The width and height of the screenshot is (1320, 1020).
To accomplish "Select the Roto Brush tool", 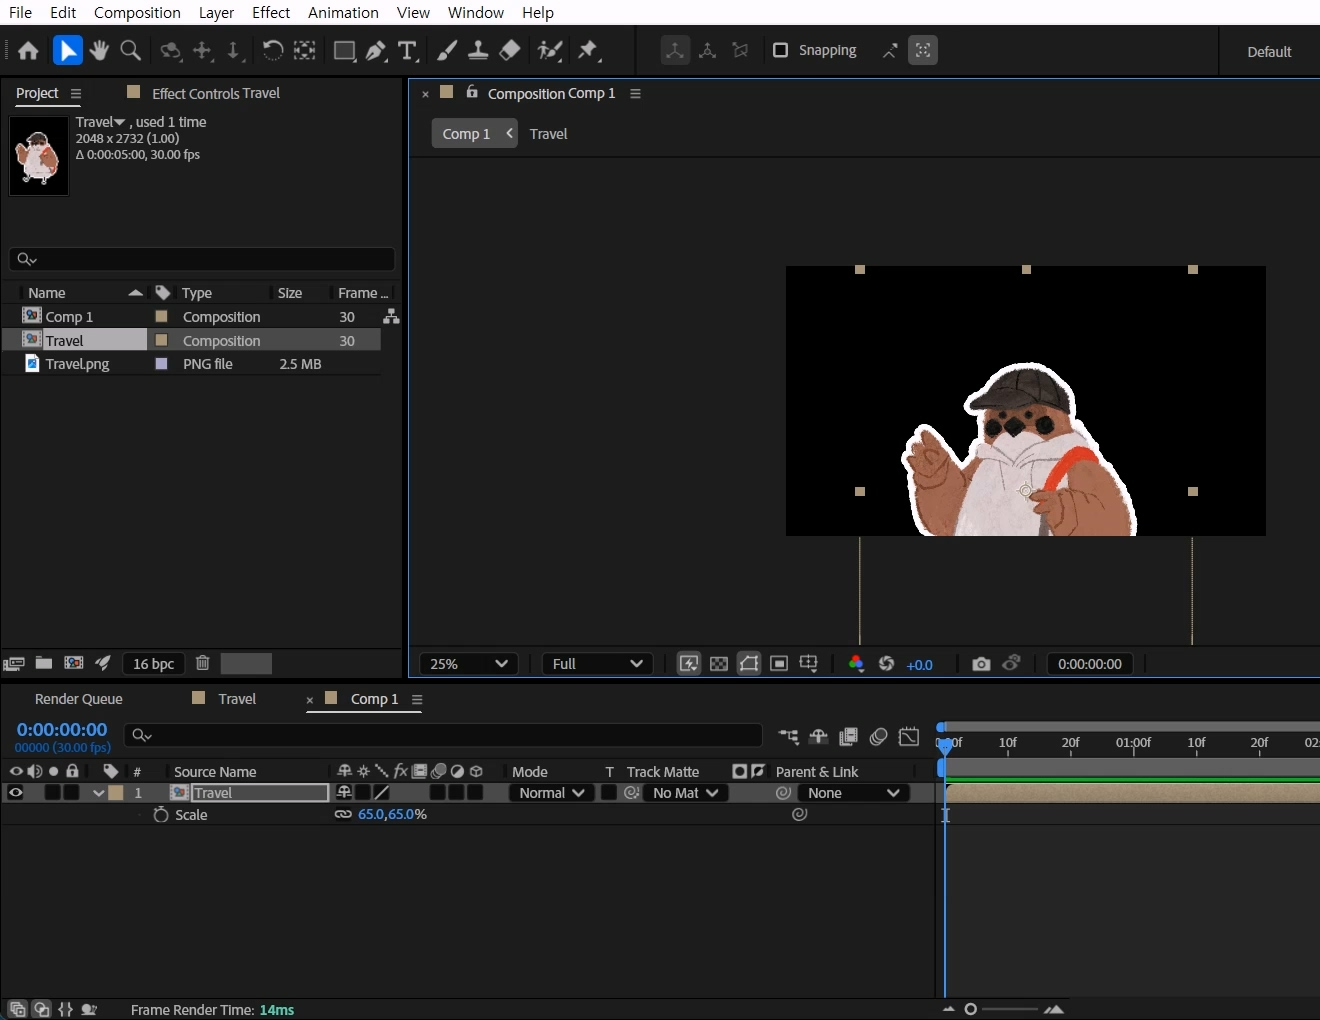I will coord(549,50).
